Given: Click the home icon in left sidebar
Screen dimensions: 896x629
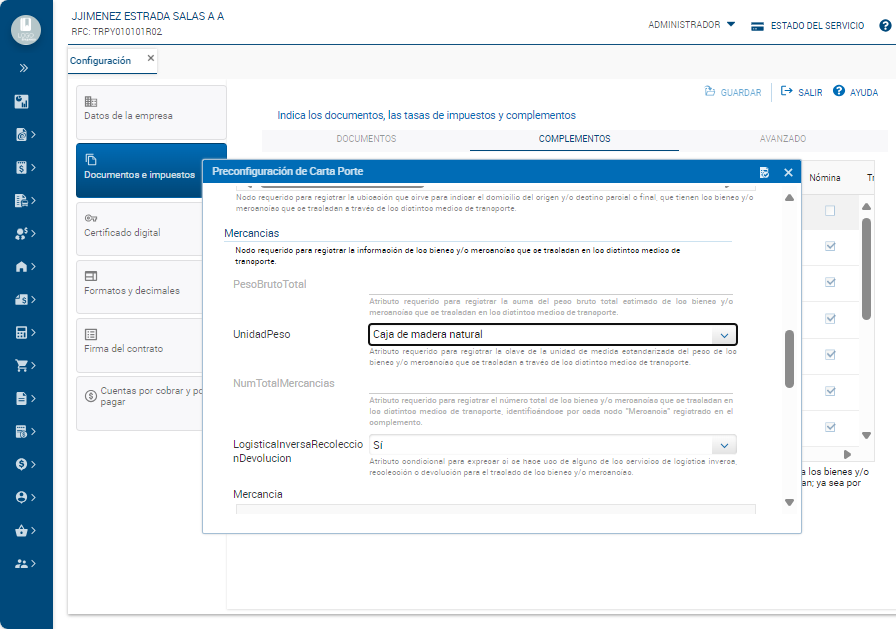Looking at the screenshot, I should 21,267.
